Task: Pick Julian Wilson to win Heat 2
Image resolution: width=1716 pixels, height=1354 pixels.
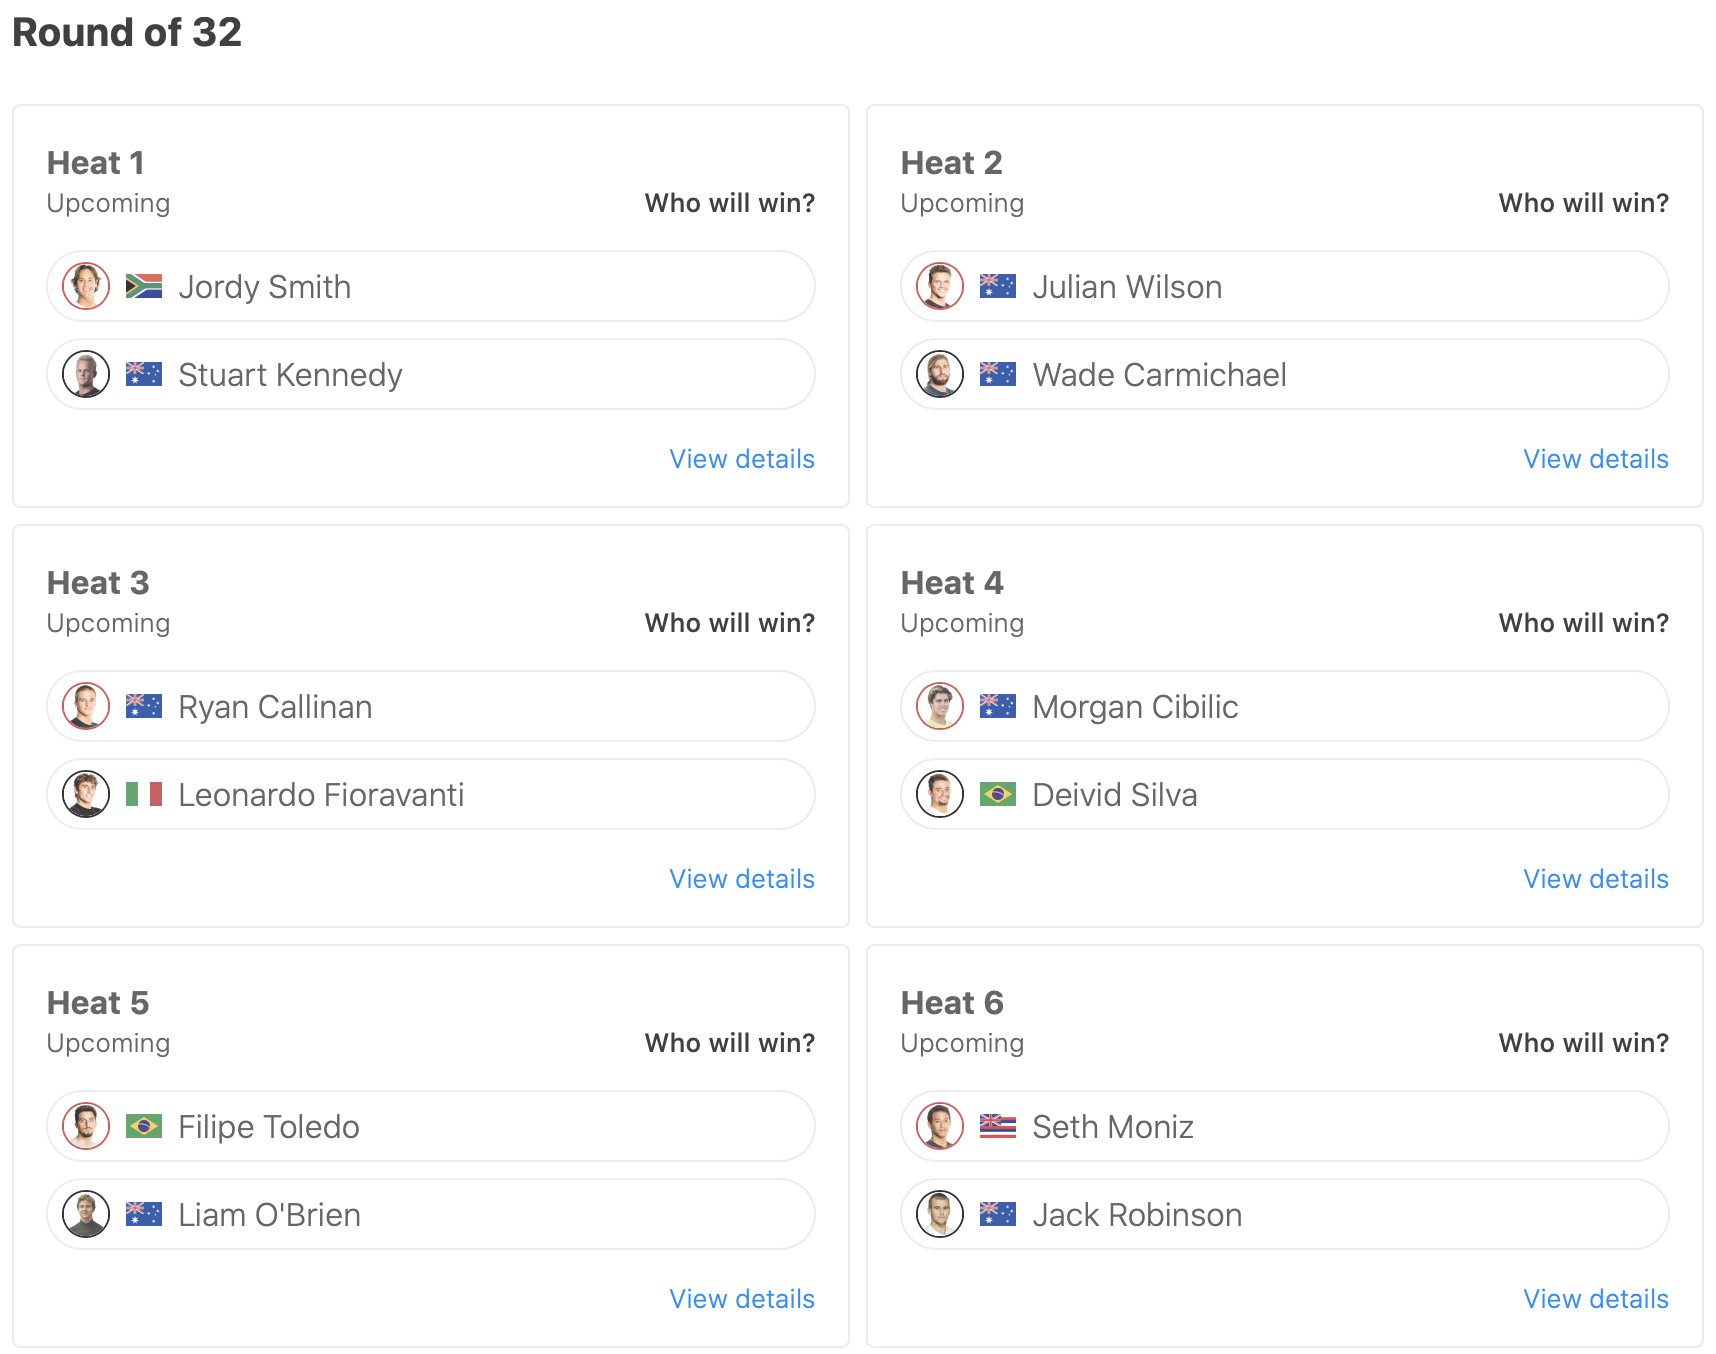Action: pyautogui.click(x=1284, y=287)
